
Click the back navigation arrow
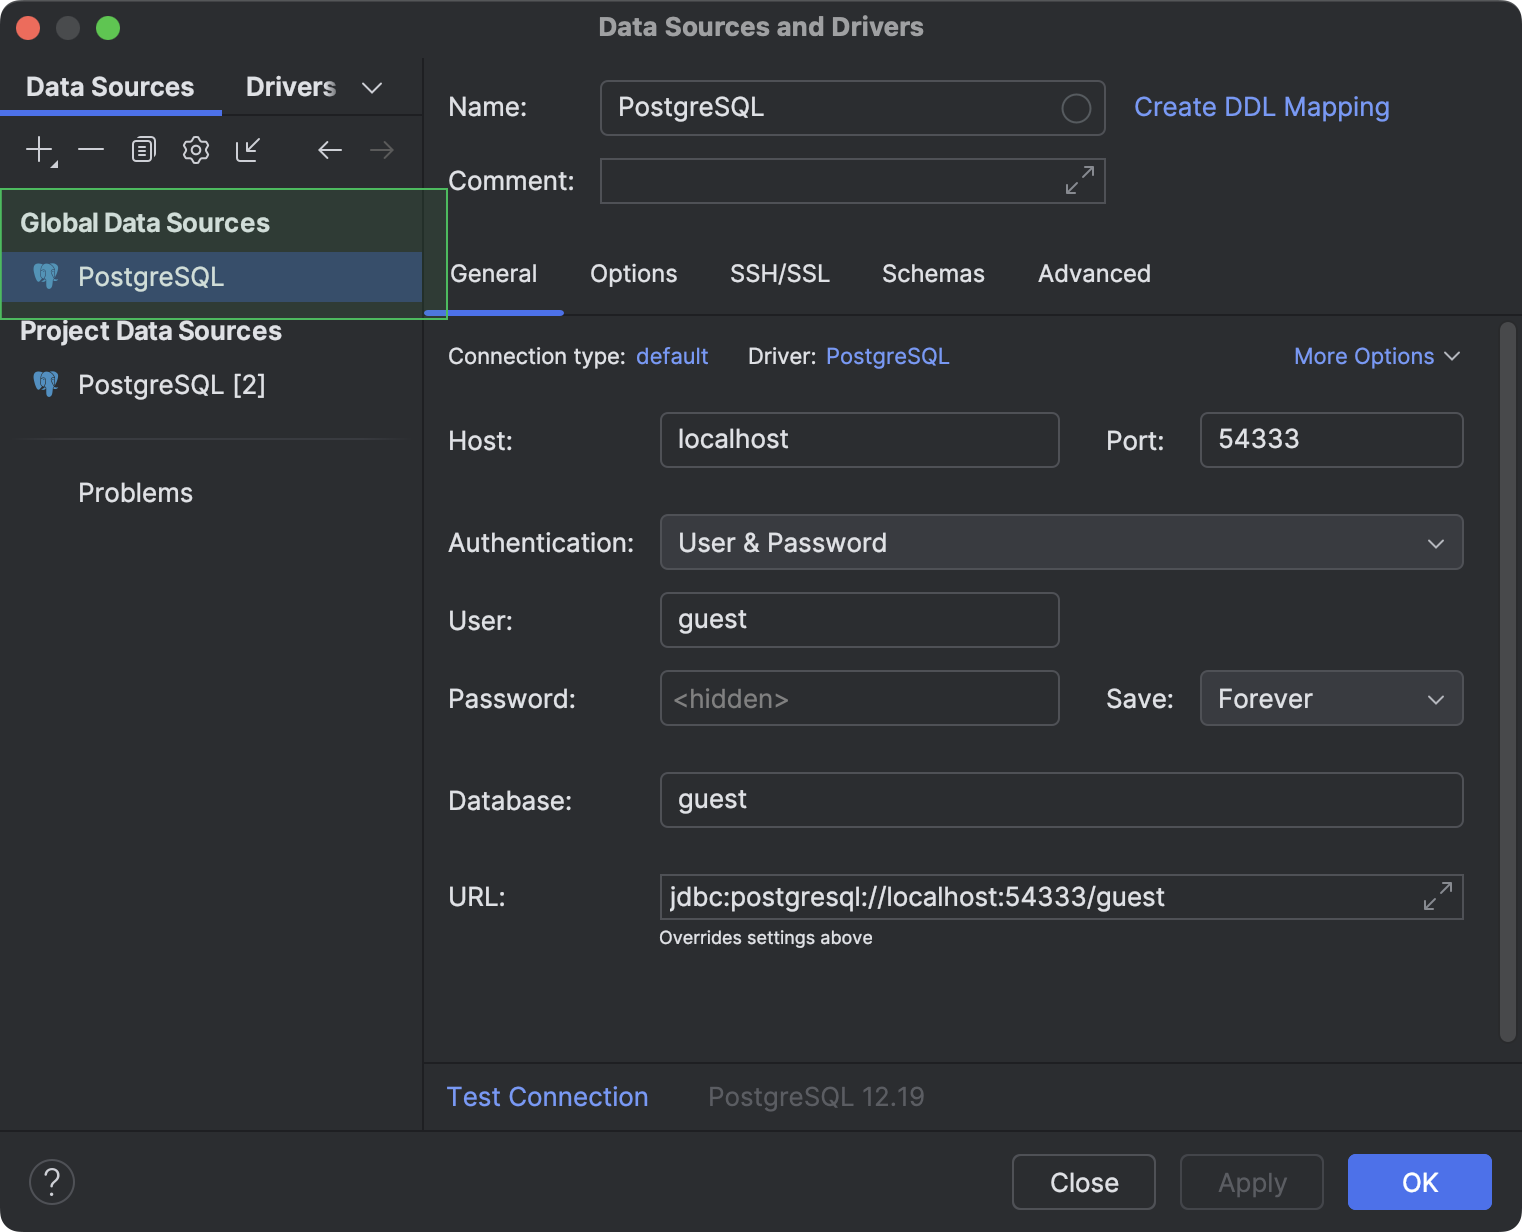(x=330, y=150)
